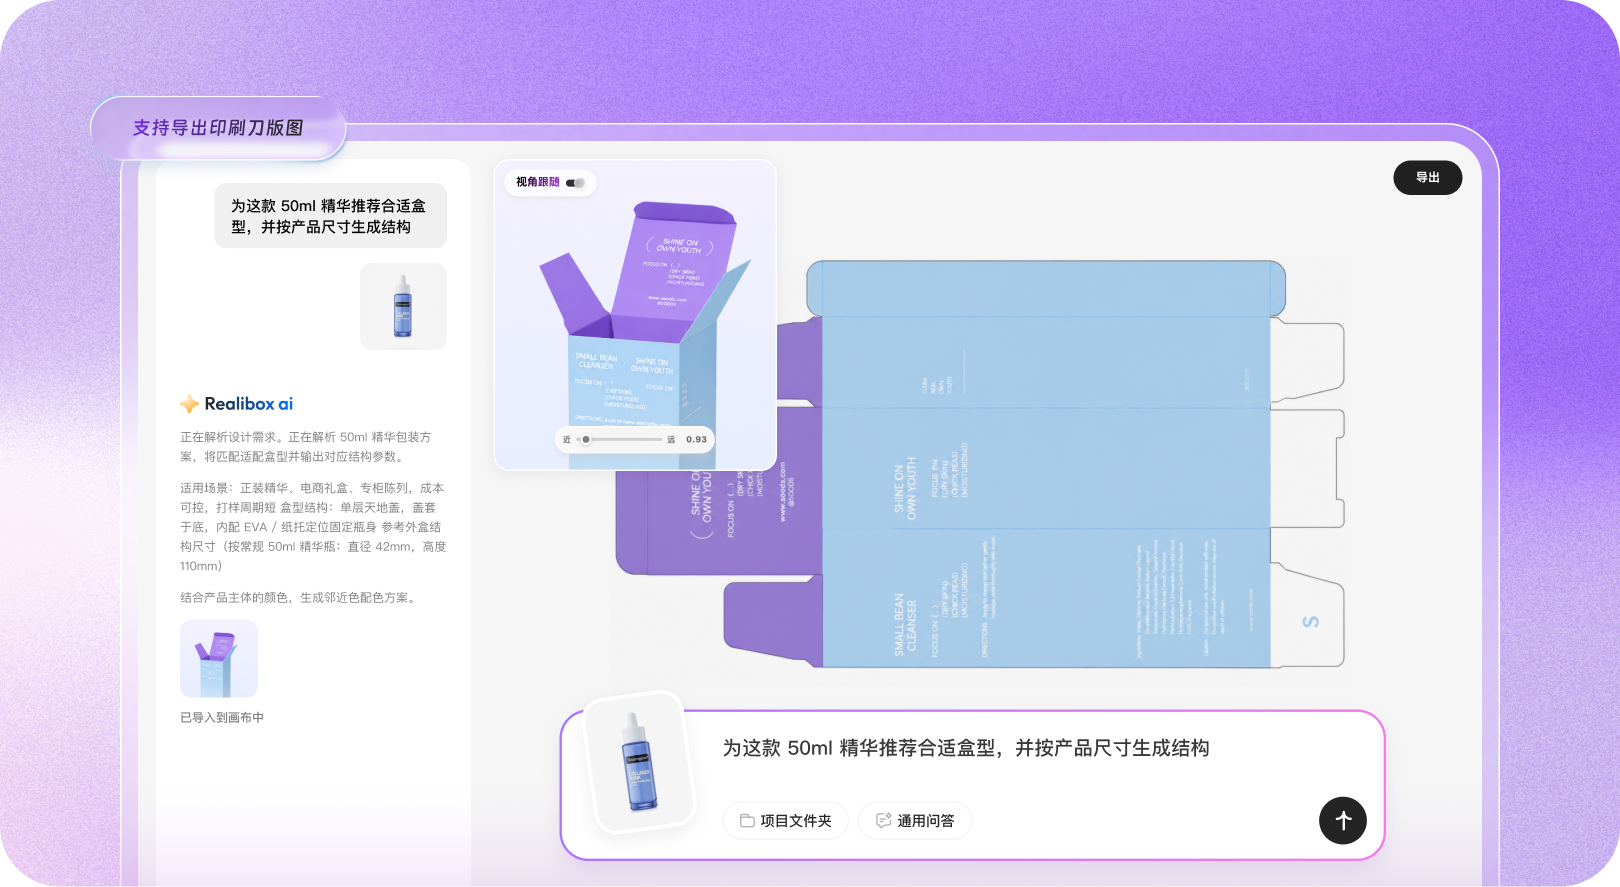Send the prompt with the up-arrow button
The width and height of the screenshot is (1620, 887).
tap(1343, 821)
